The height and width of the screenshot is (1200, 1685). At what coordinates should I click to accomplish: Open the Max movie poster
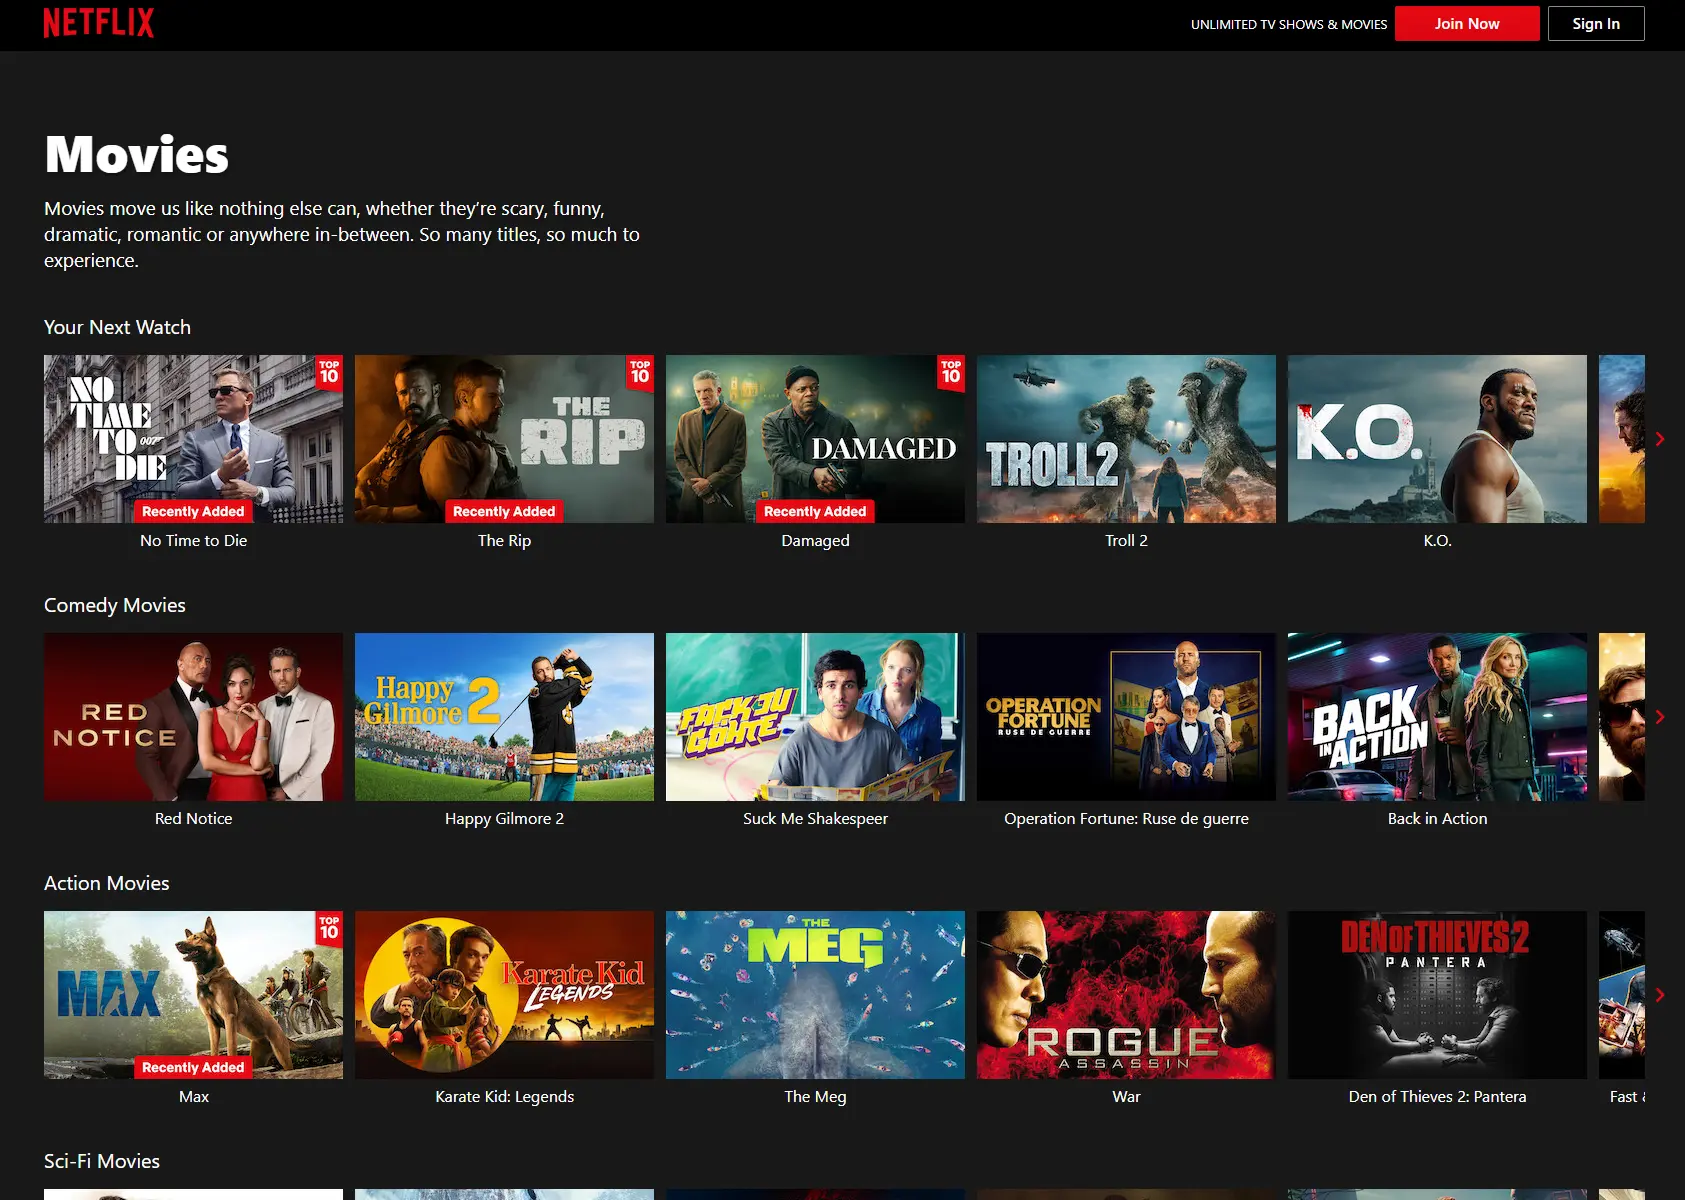point(193,995)
